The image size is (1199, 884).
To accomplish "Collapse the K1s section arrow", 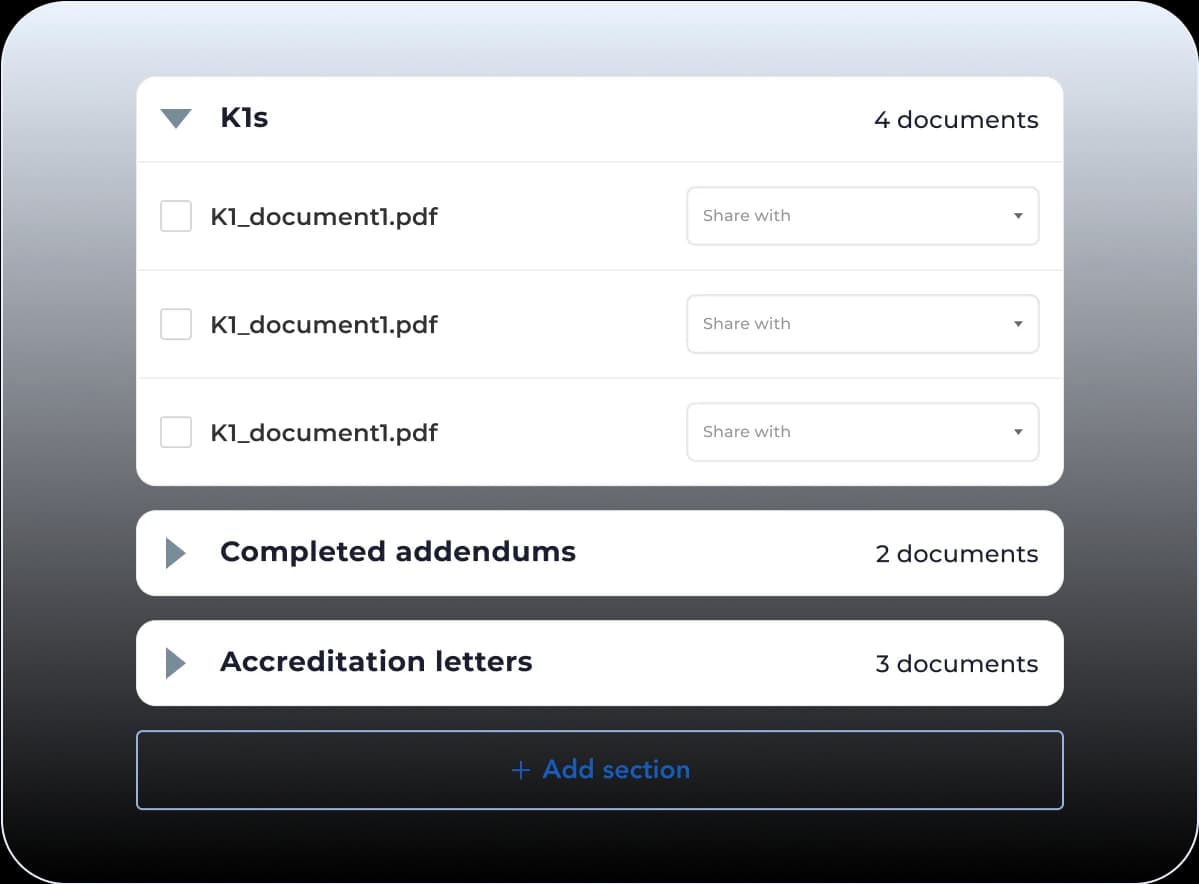I will click(x=175, y=119).
